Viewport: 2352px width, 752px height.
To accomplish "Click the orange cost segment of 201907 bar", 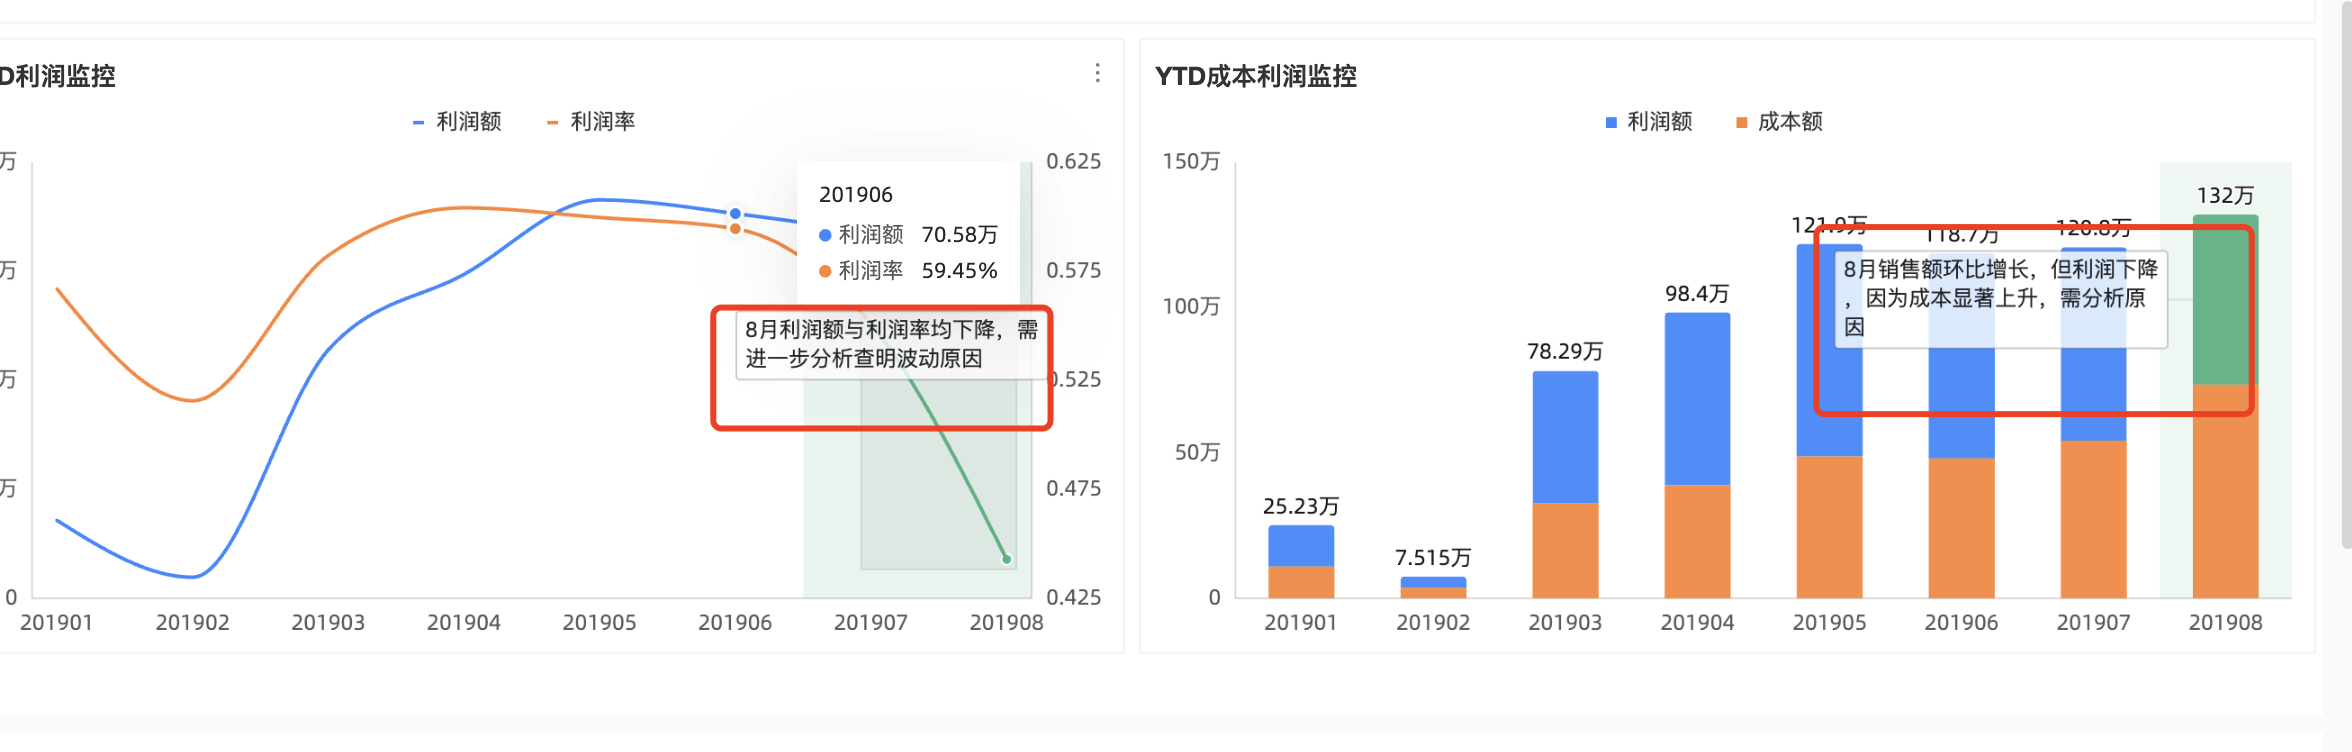I will click(2093, 519).
